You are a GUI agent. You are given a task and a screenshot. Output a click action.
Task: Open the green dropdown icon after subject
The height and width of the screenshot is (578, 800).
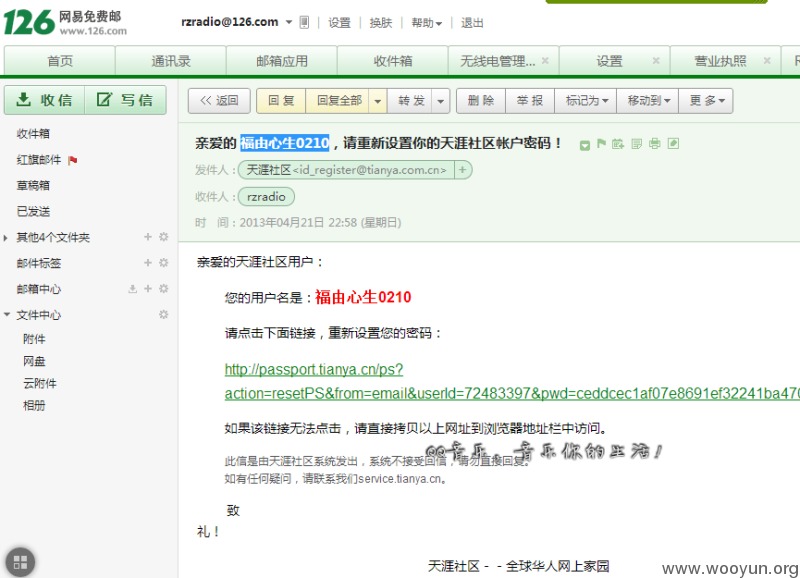pyautogui.click(x=585, y=145)
